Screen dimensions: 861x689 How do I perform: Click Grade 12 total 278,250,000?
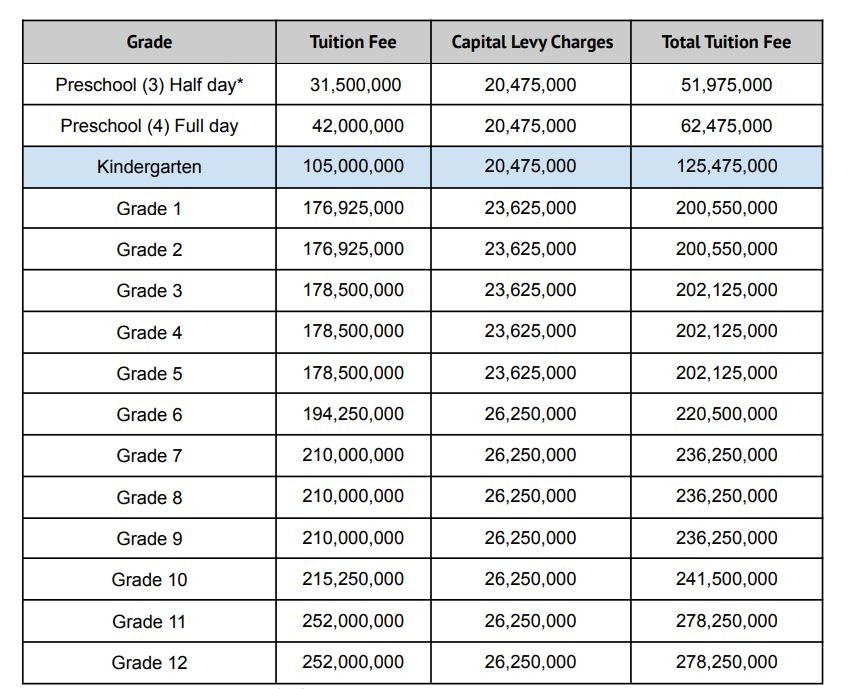(x=726, y=662)
